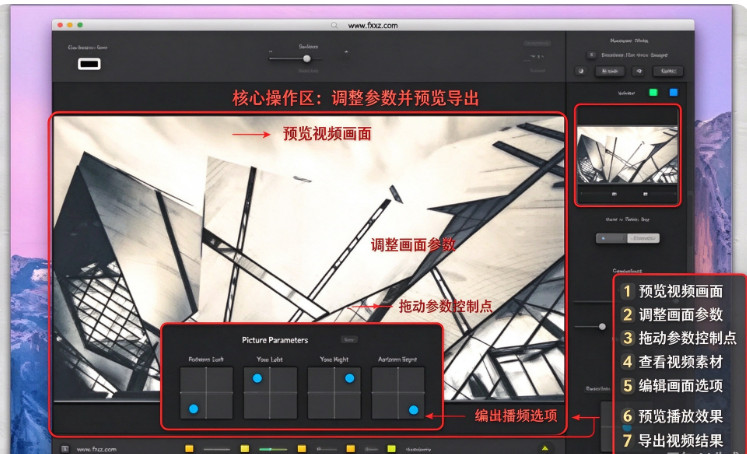This screenshot has width=747, height=454.
Task: Click the eye icon button in right panel
Action: coord(639,71)
